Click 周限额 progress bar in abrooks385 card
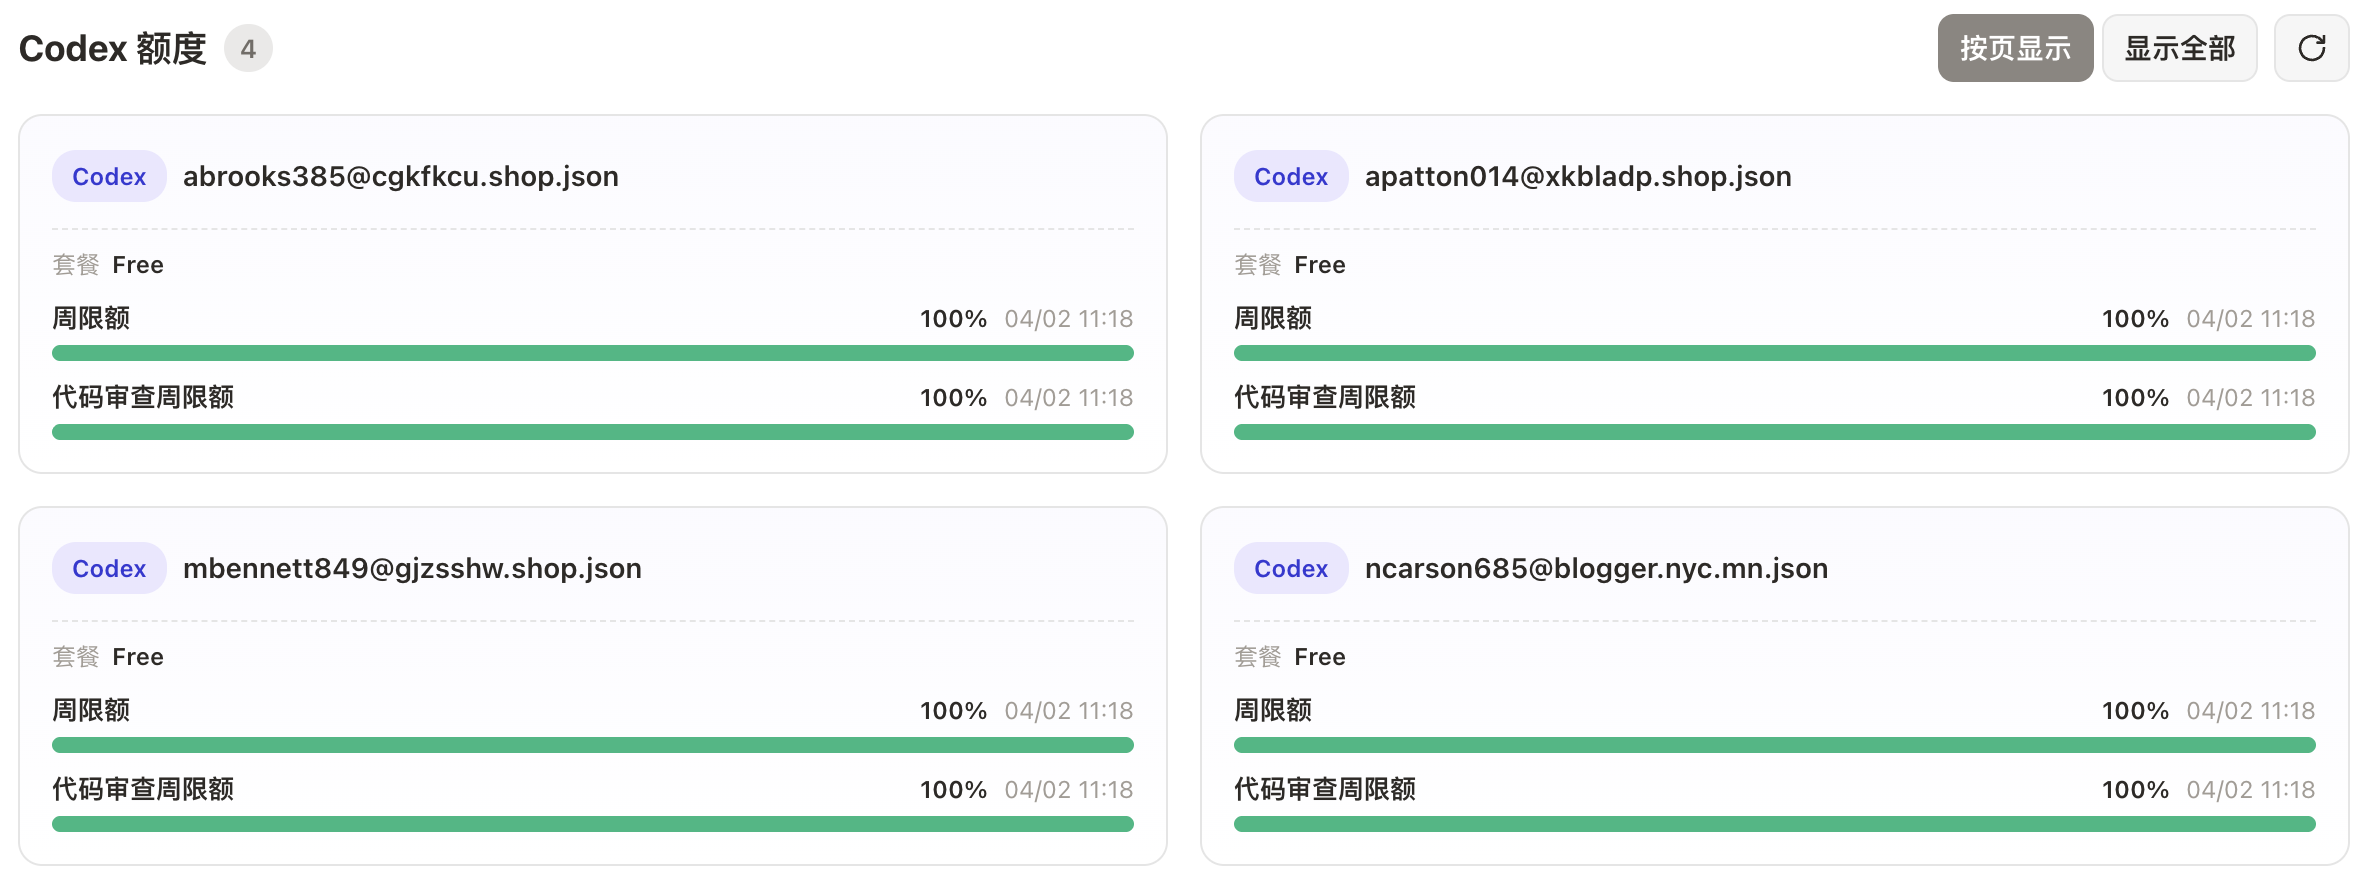 click(593, 353)
